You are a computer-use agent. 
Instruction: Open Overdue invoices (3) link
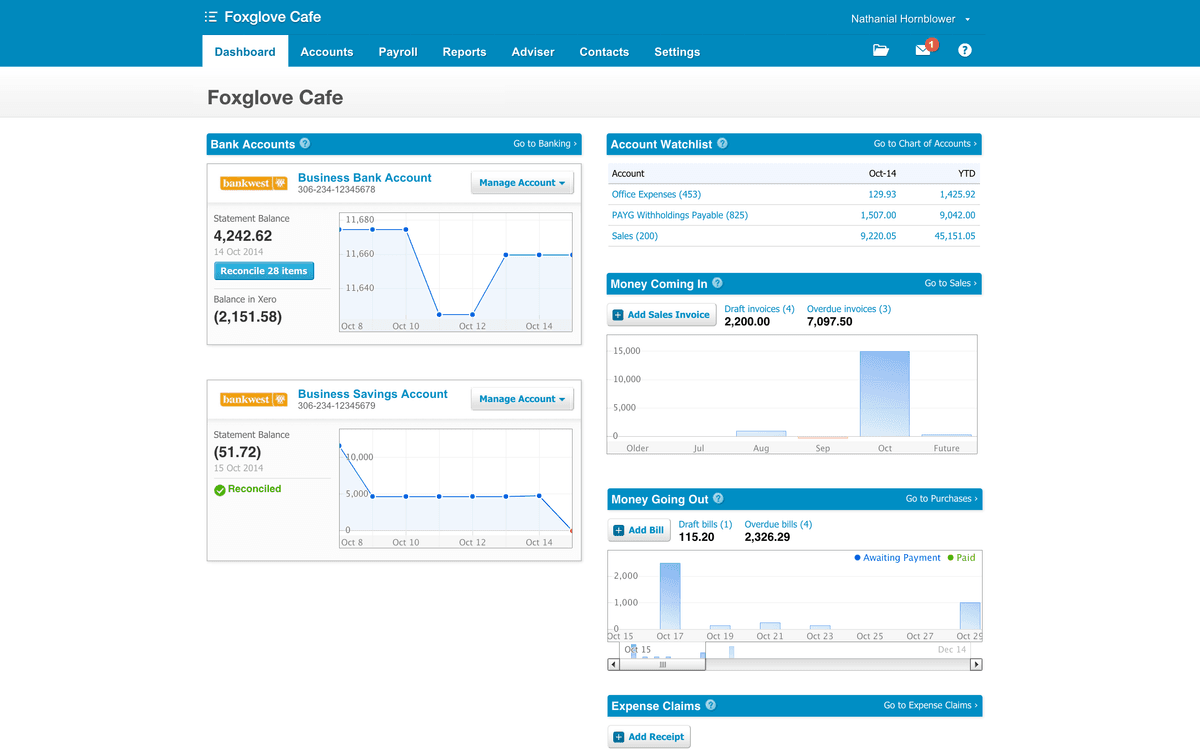point(848,309)
